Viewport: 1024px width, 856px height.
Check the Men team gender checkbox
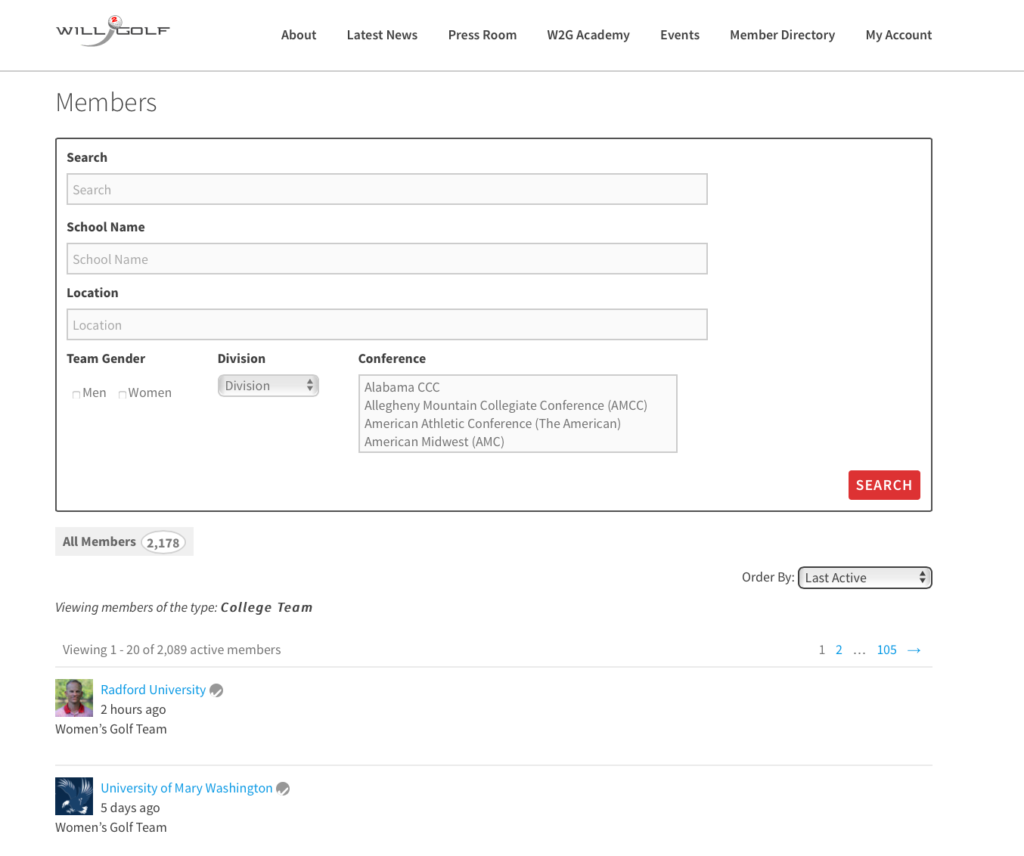tap(76, 394)
